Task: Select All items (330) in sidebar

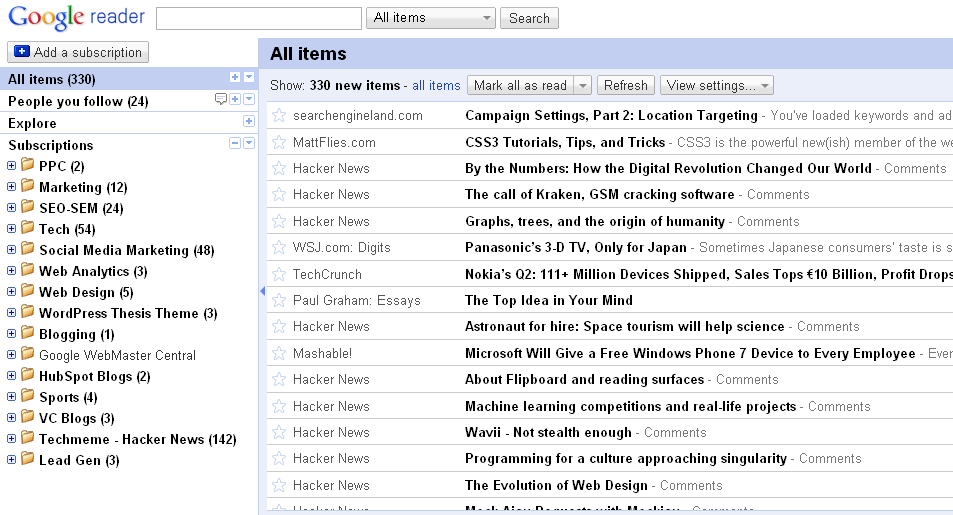Action: click(52, 79)
